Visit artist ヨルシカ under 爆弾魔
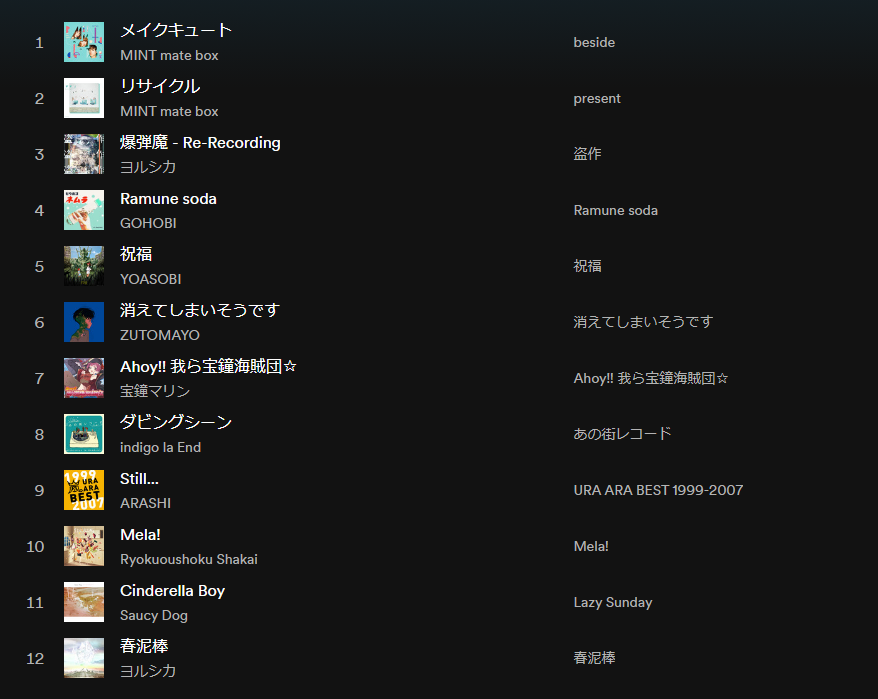878x699 pixels. tap(148, 167)
